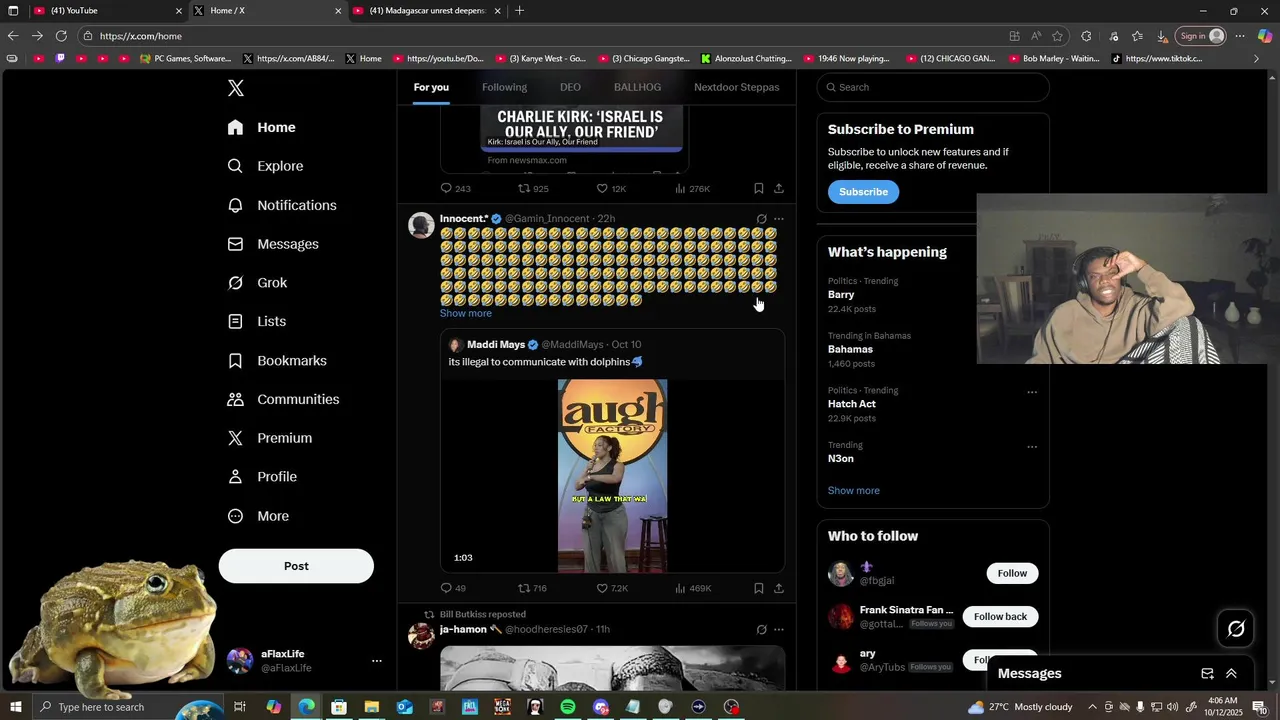Reply to Innocent post with 49 replies
The height and width of the screenshot is (720, 1280).
click(453, 589)
